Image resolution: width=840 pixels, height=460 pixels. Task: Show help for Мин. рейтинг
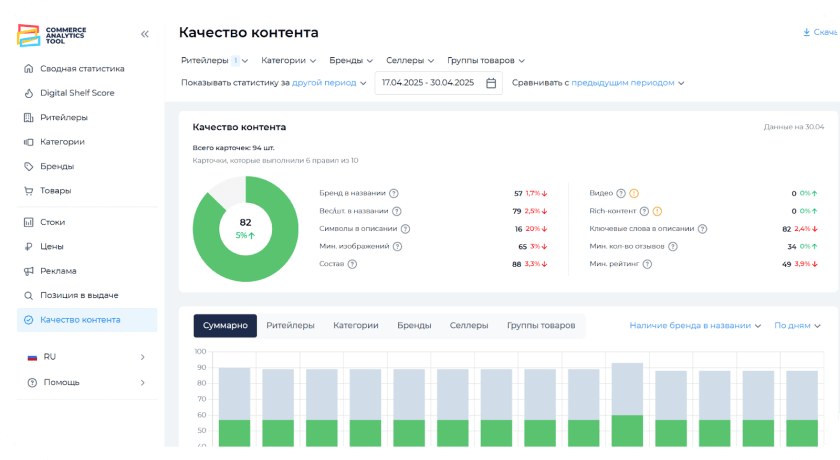647,264
